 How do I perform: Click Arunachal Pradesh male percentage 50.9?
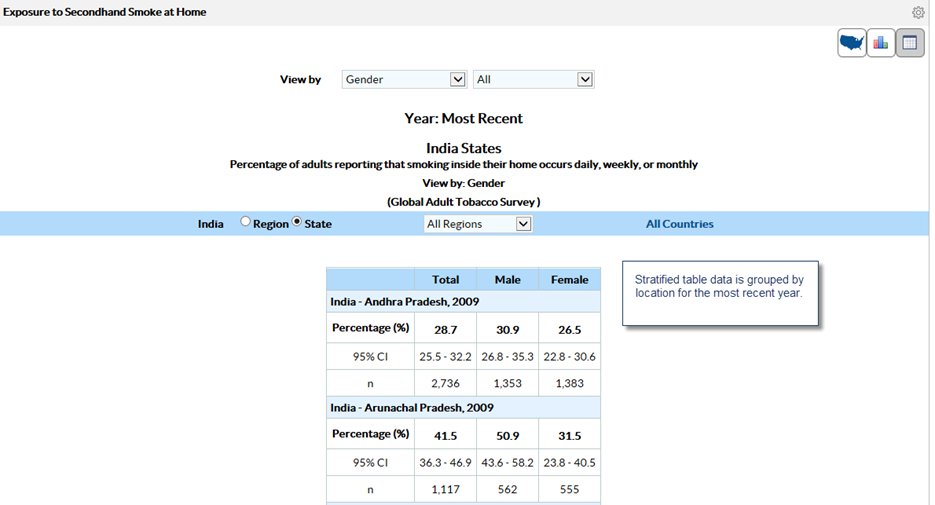coord(507,435)
